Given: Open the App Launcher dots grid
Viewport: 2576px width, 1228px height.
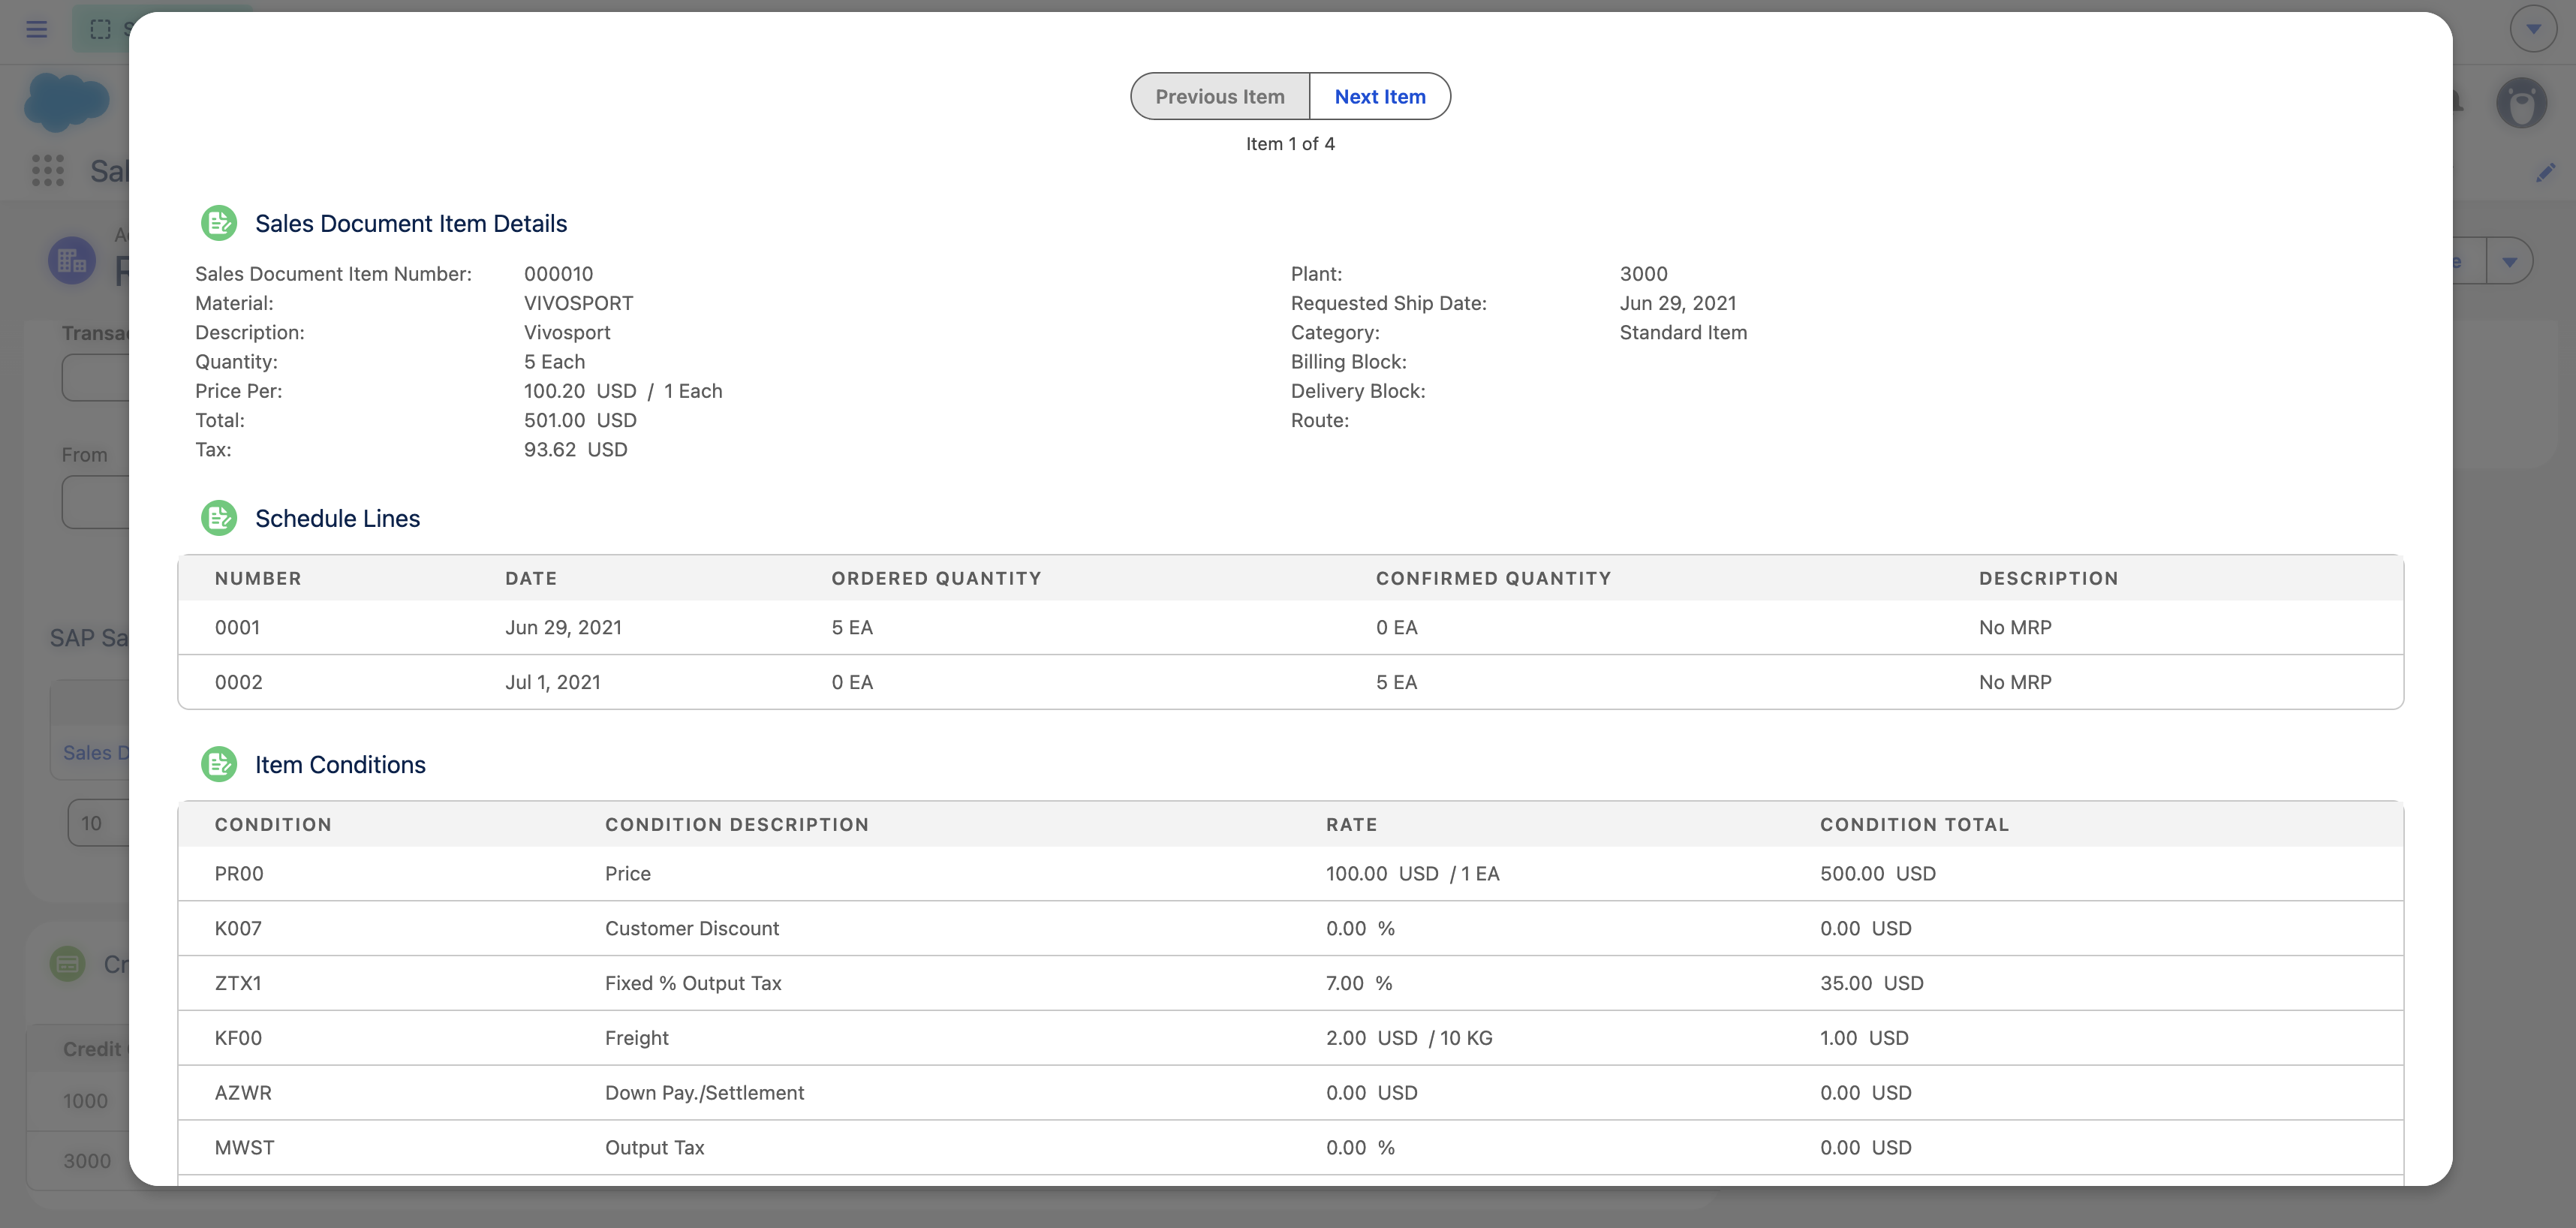Looking at the screenshot, I should tap(48, 170).
